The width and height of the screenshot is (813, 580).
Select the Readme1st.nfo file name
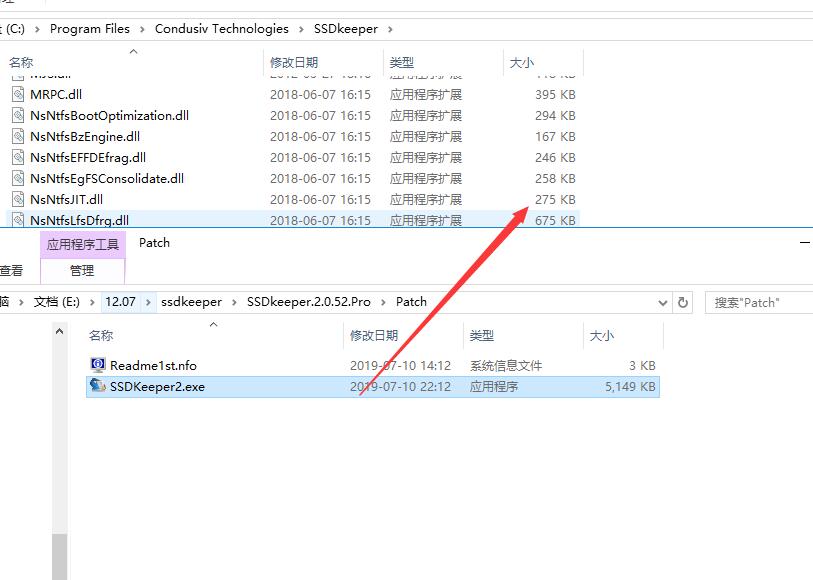pyautogui.click(x=153, y=365)
